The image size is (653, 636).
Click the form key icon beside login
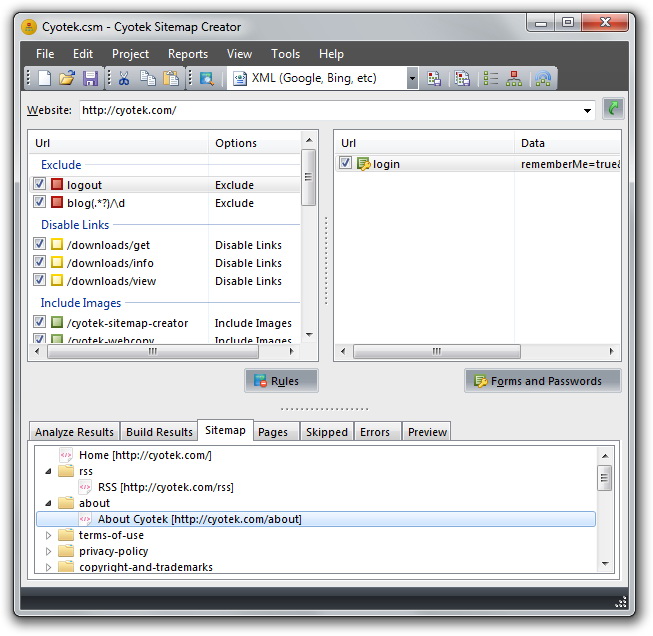364,164
